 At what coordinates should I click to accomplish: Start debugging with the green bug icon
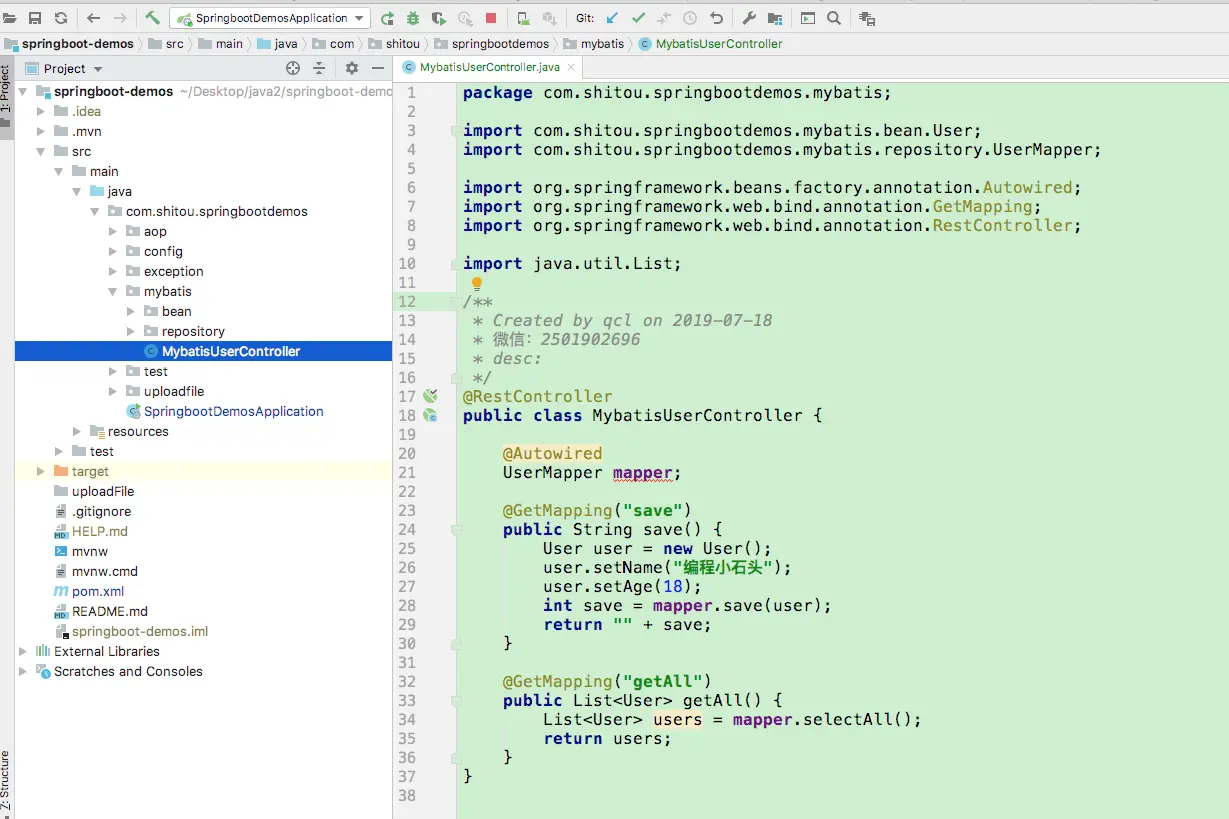pyautogui.click(x=412, y=18)
